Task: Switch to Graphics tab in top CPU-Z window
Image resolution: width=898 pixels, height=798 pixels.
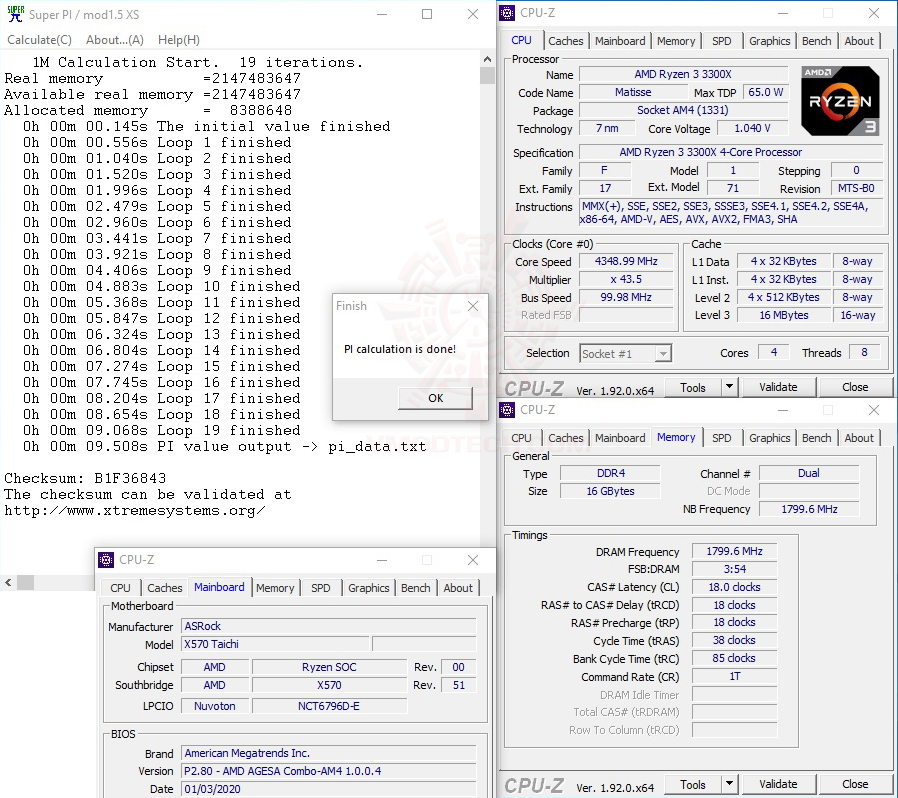Action: [x=769, y=41]
